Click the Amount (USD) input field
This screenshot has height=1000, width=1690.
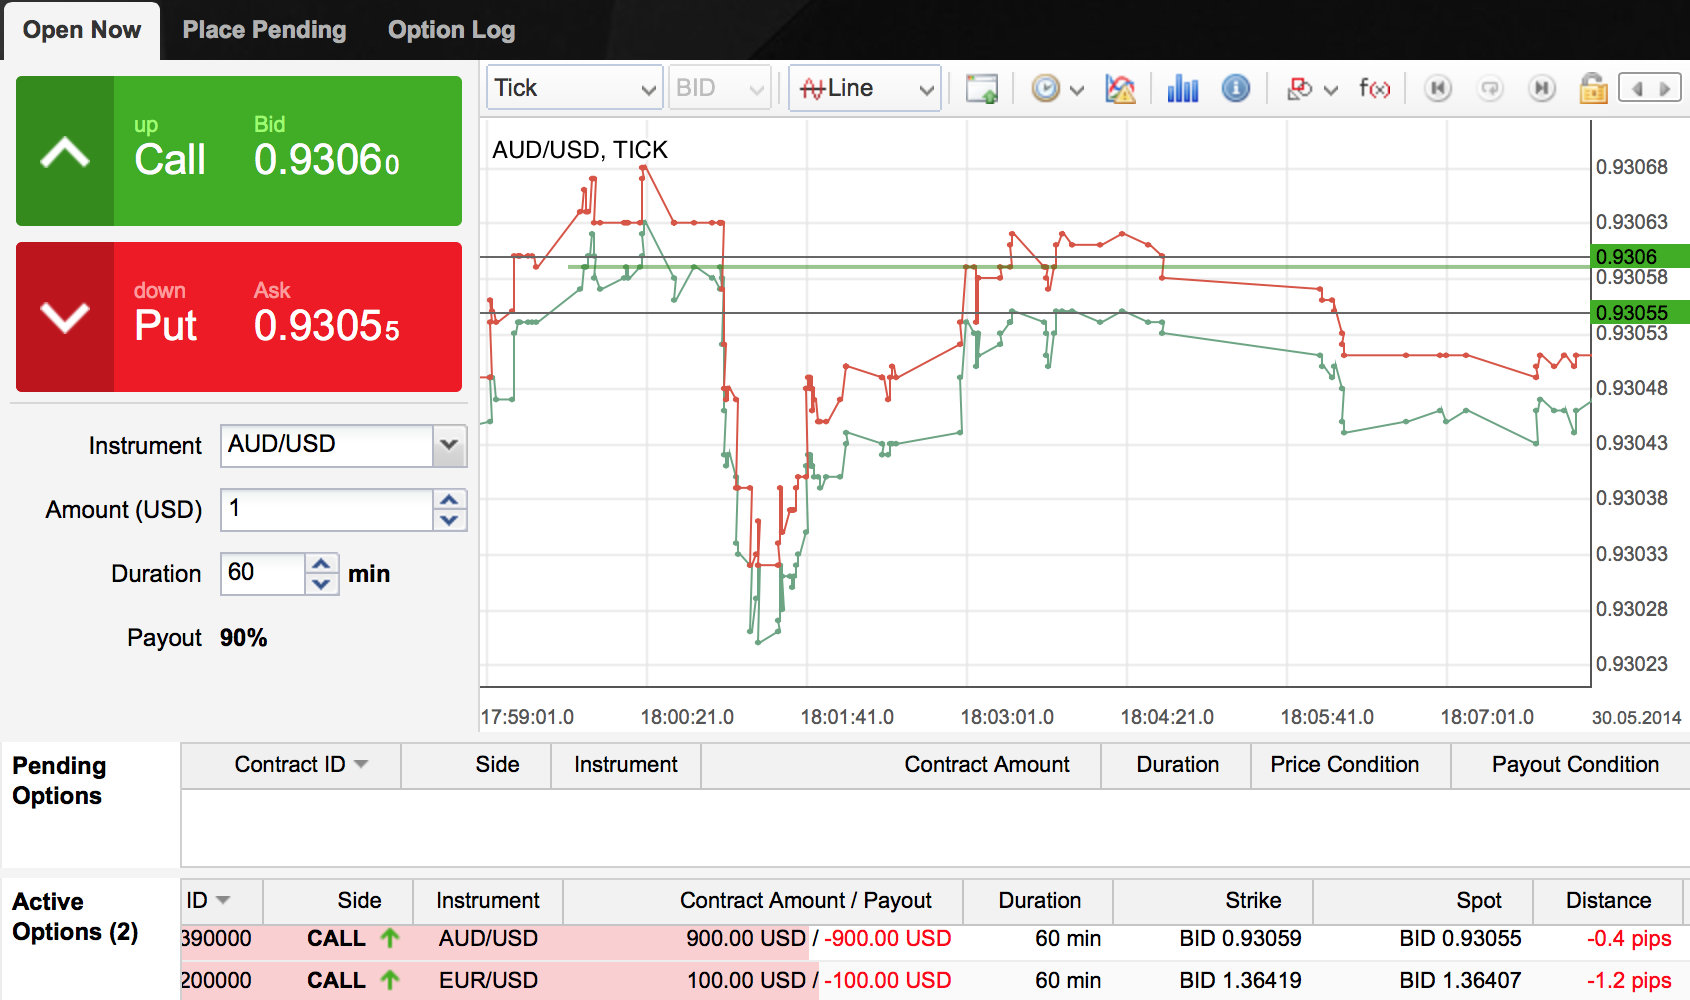327,510
